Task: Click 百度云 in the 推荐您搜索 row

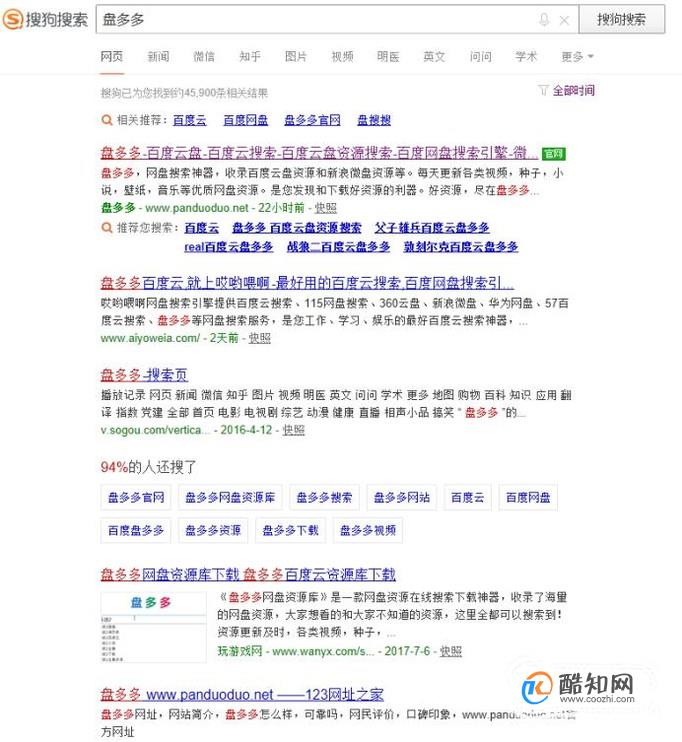Action: click(x=202, y=228)
